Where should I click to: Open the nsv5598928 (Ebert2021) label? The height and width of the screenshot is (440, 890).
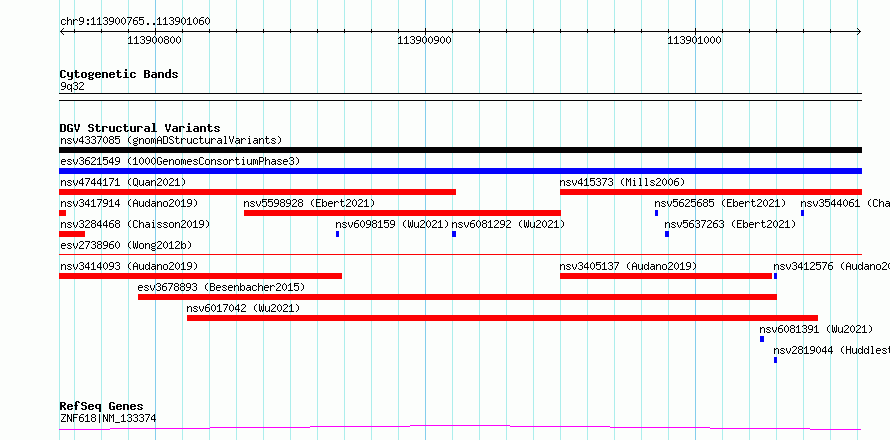click(309, 203)
